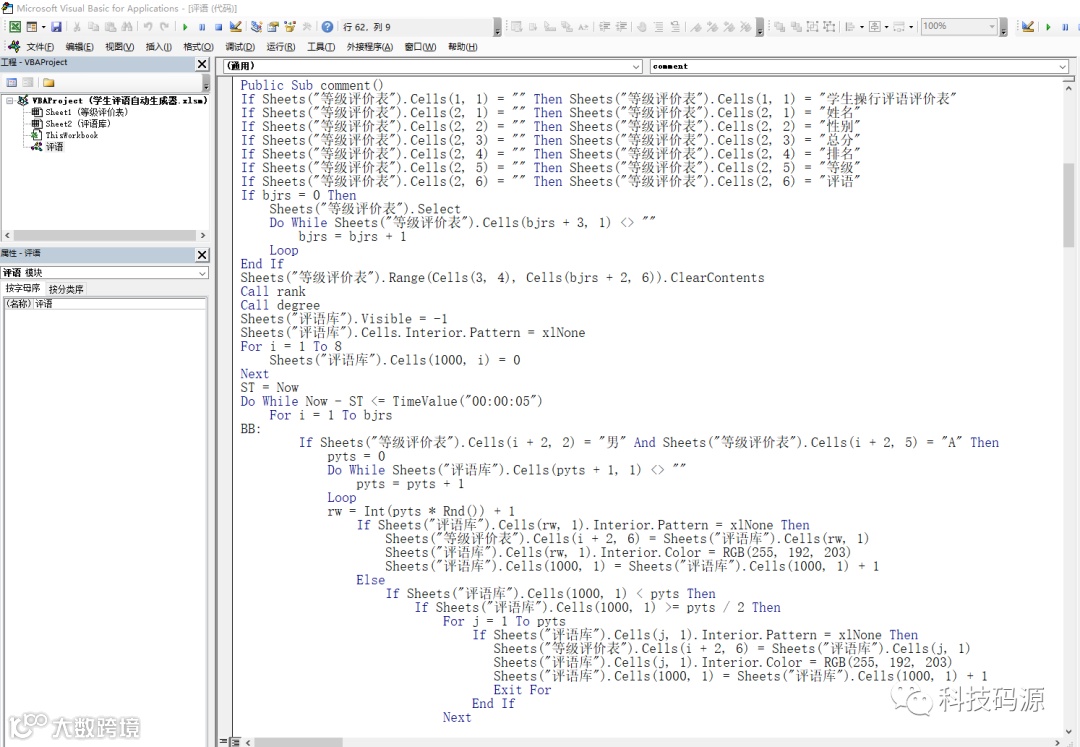Viewport: 1080px width, 747px height.
Task: Click the blue Help question mark icon
Action: coord(327,27)
